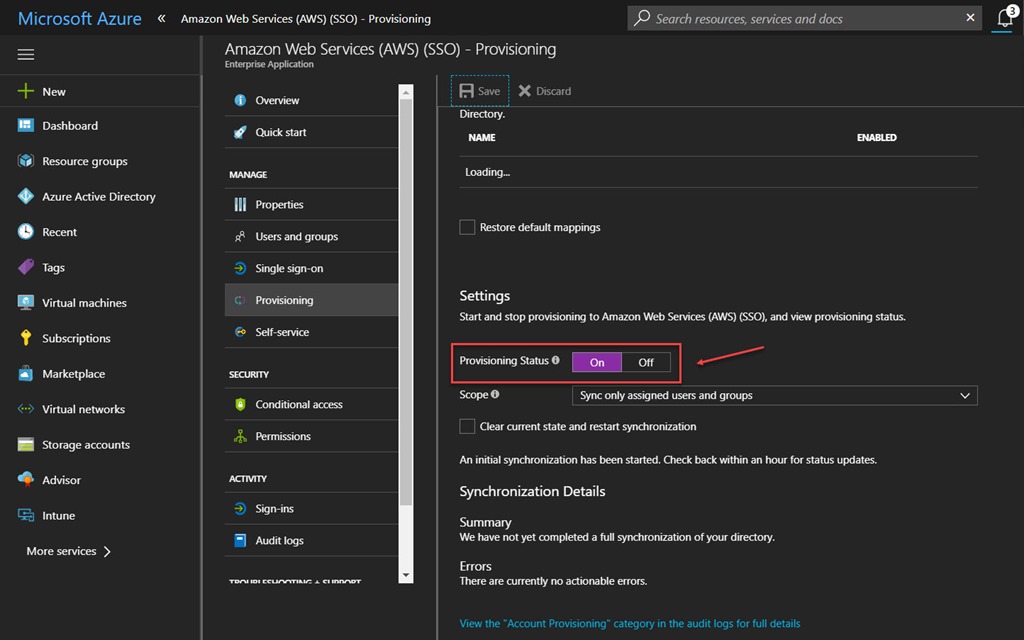The height and width of the screenshot is (640, 1024).
Task: Click the Marketplace bag icon
Action: click(x=25, y=373)
